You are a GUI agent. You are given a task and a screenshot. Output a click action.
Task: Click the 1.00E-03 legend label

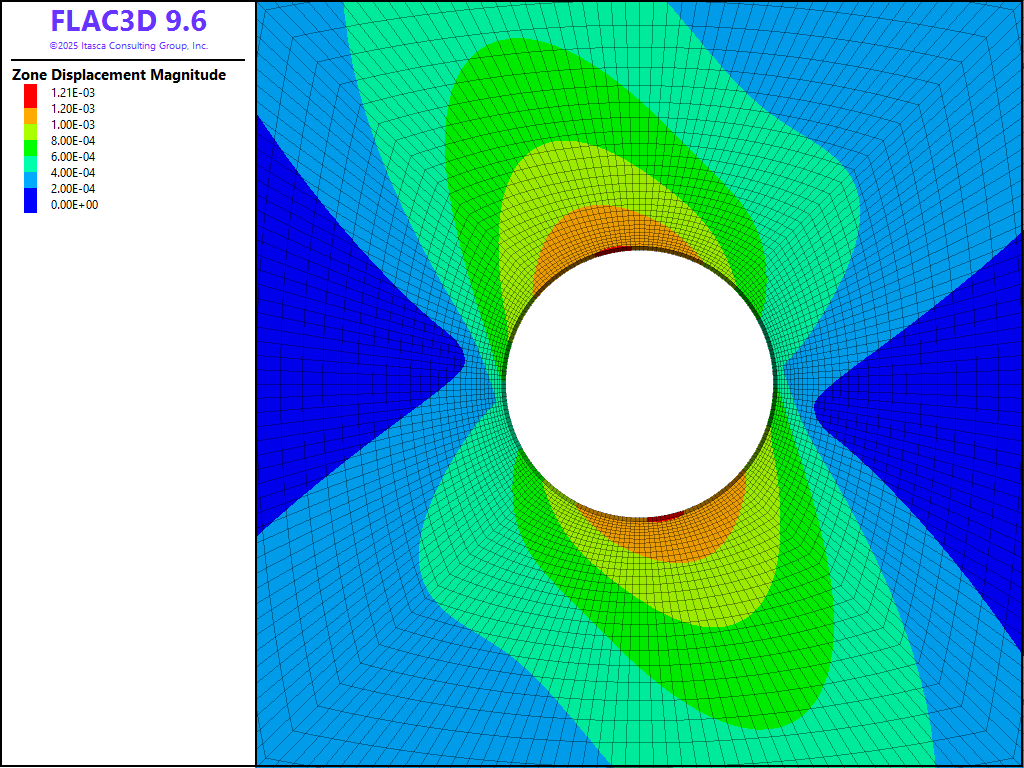(73, 125)
